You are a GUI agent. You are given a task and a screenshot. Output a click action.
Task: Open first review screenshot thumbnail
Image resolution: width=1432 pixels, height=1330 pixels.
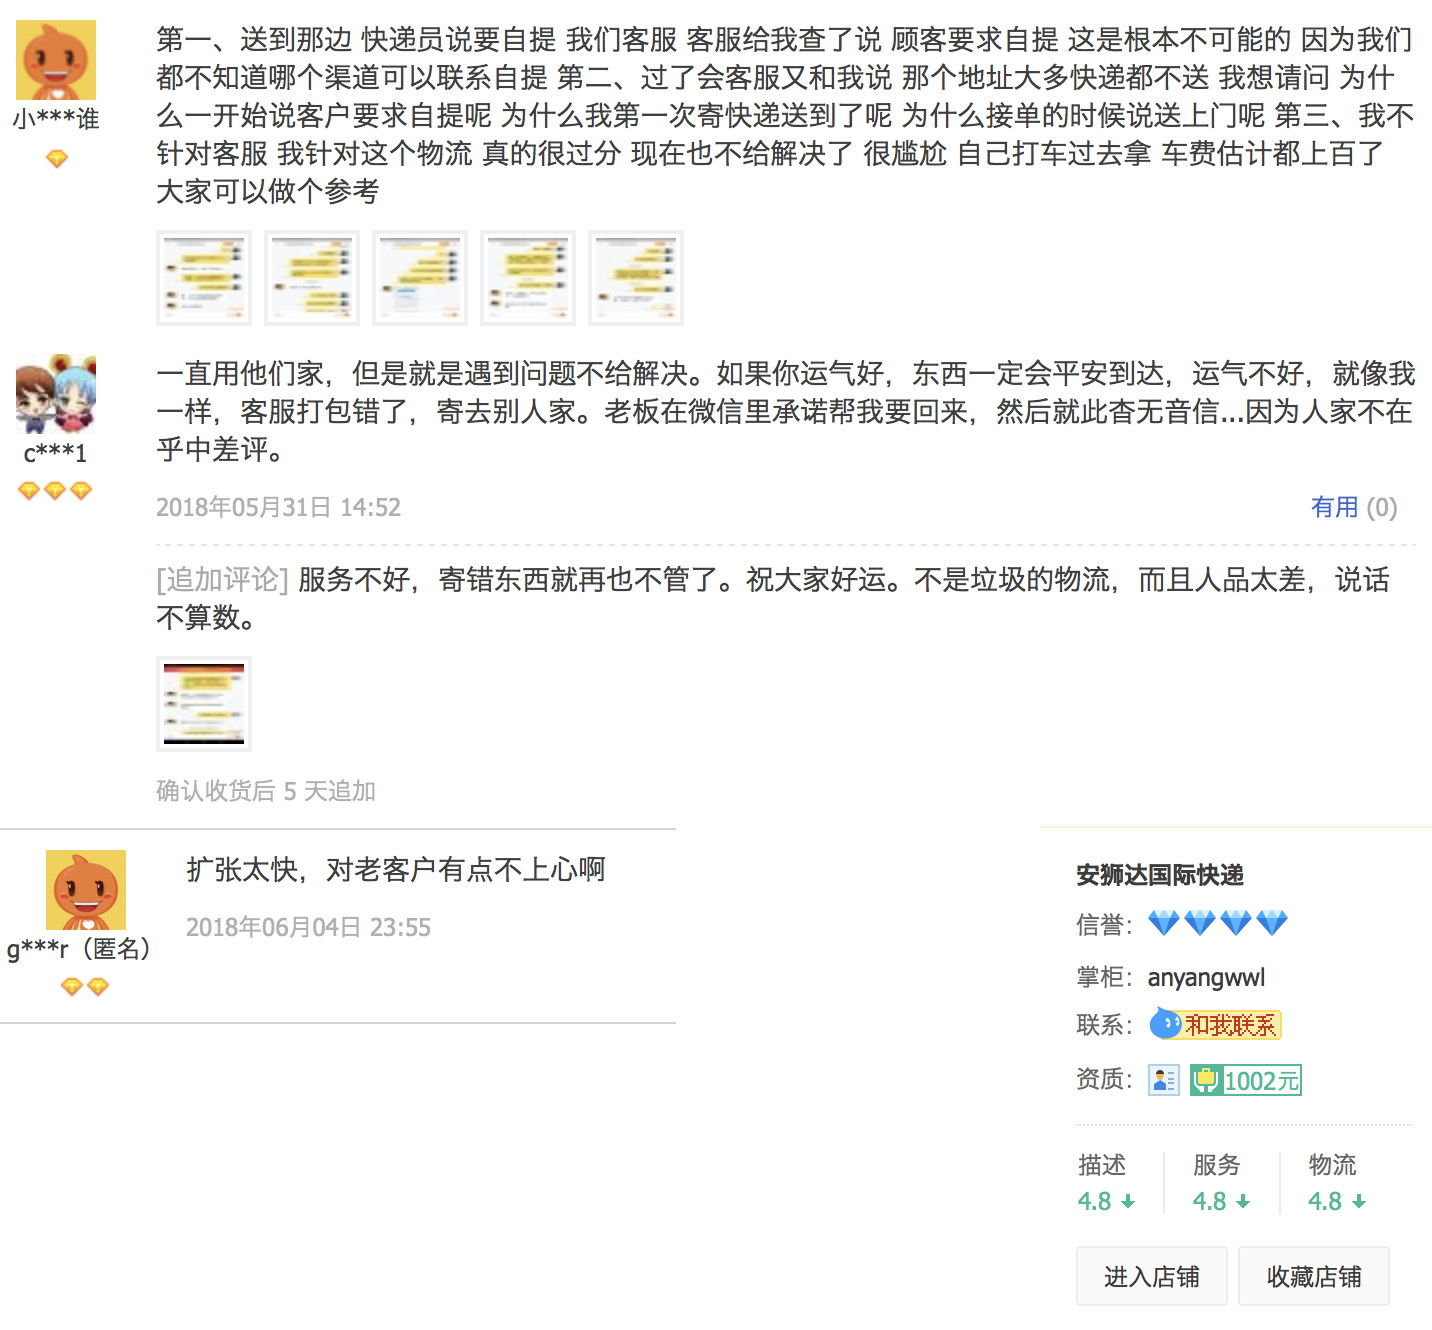click(x=204, y=278)
